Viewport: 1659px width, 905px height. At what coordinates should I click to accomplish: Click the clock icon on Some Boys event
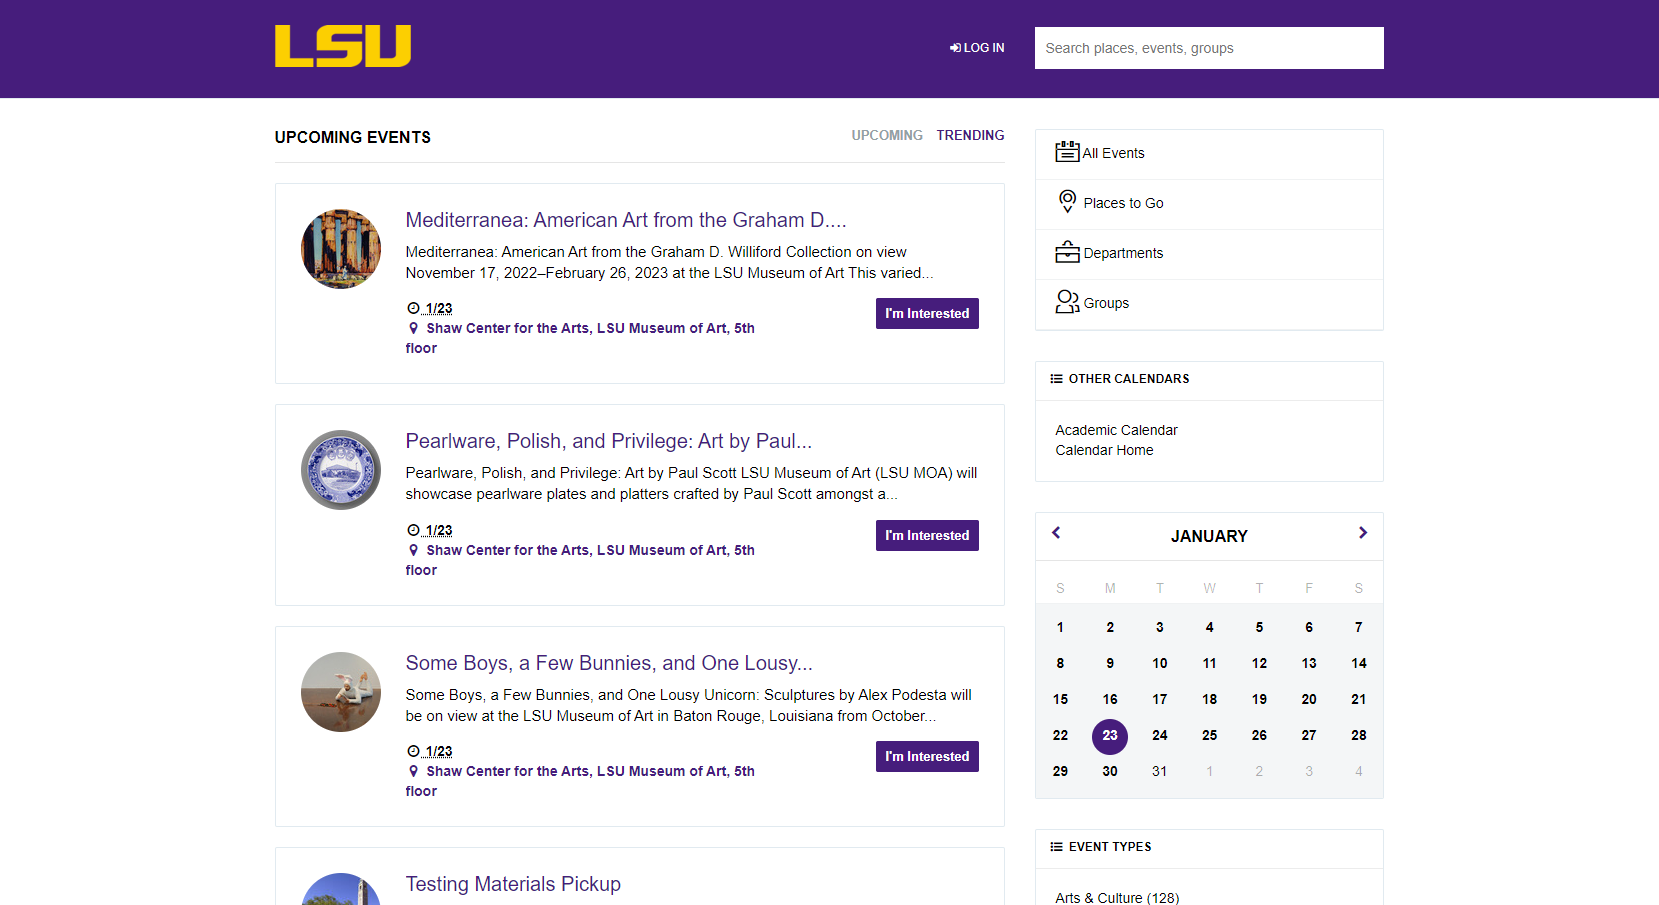pyautogui.click(x=413, y=751)
